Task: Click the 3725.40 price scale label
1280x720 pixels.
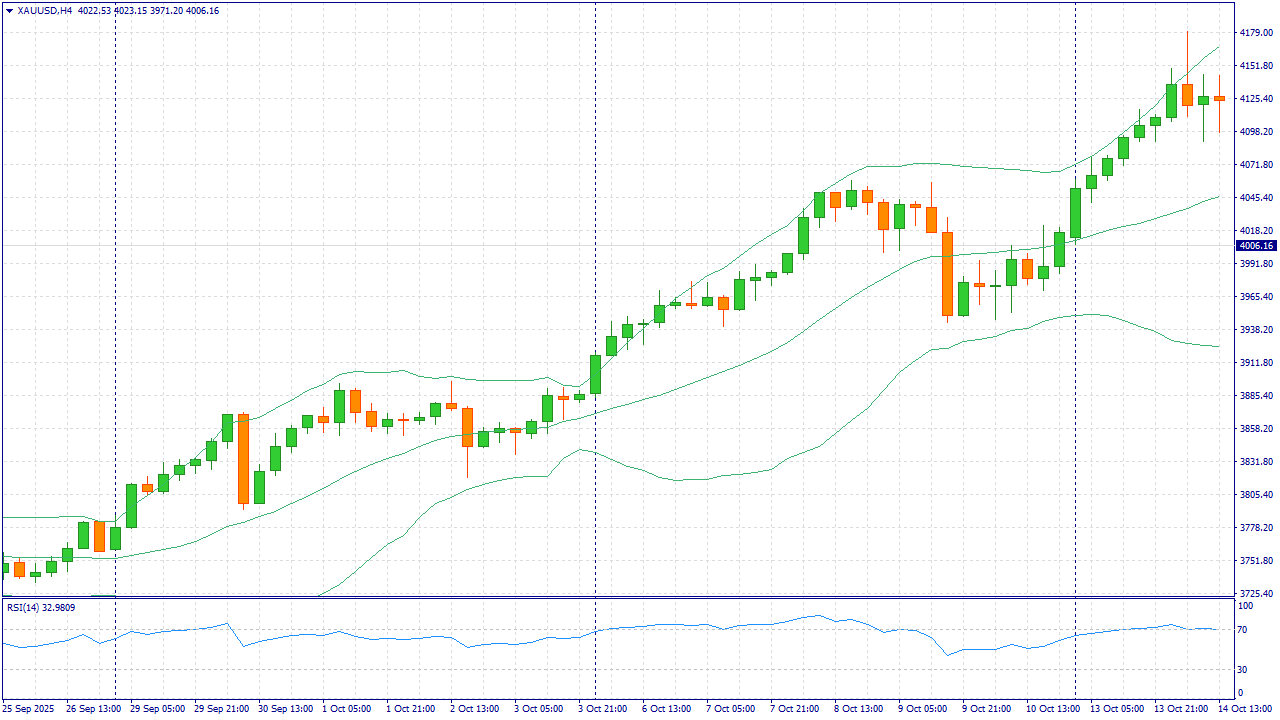Action: point(1255,594)
